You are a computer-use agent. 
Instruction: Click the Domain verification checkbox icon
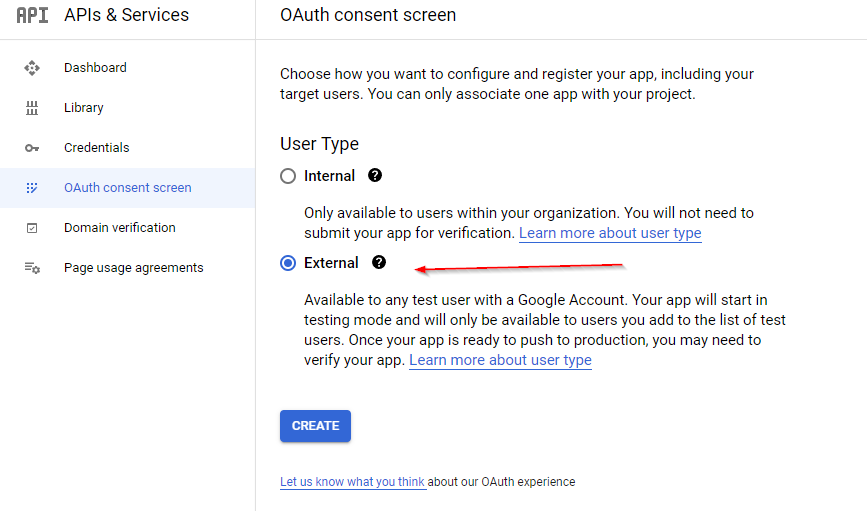(32, 228)
